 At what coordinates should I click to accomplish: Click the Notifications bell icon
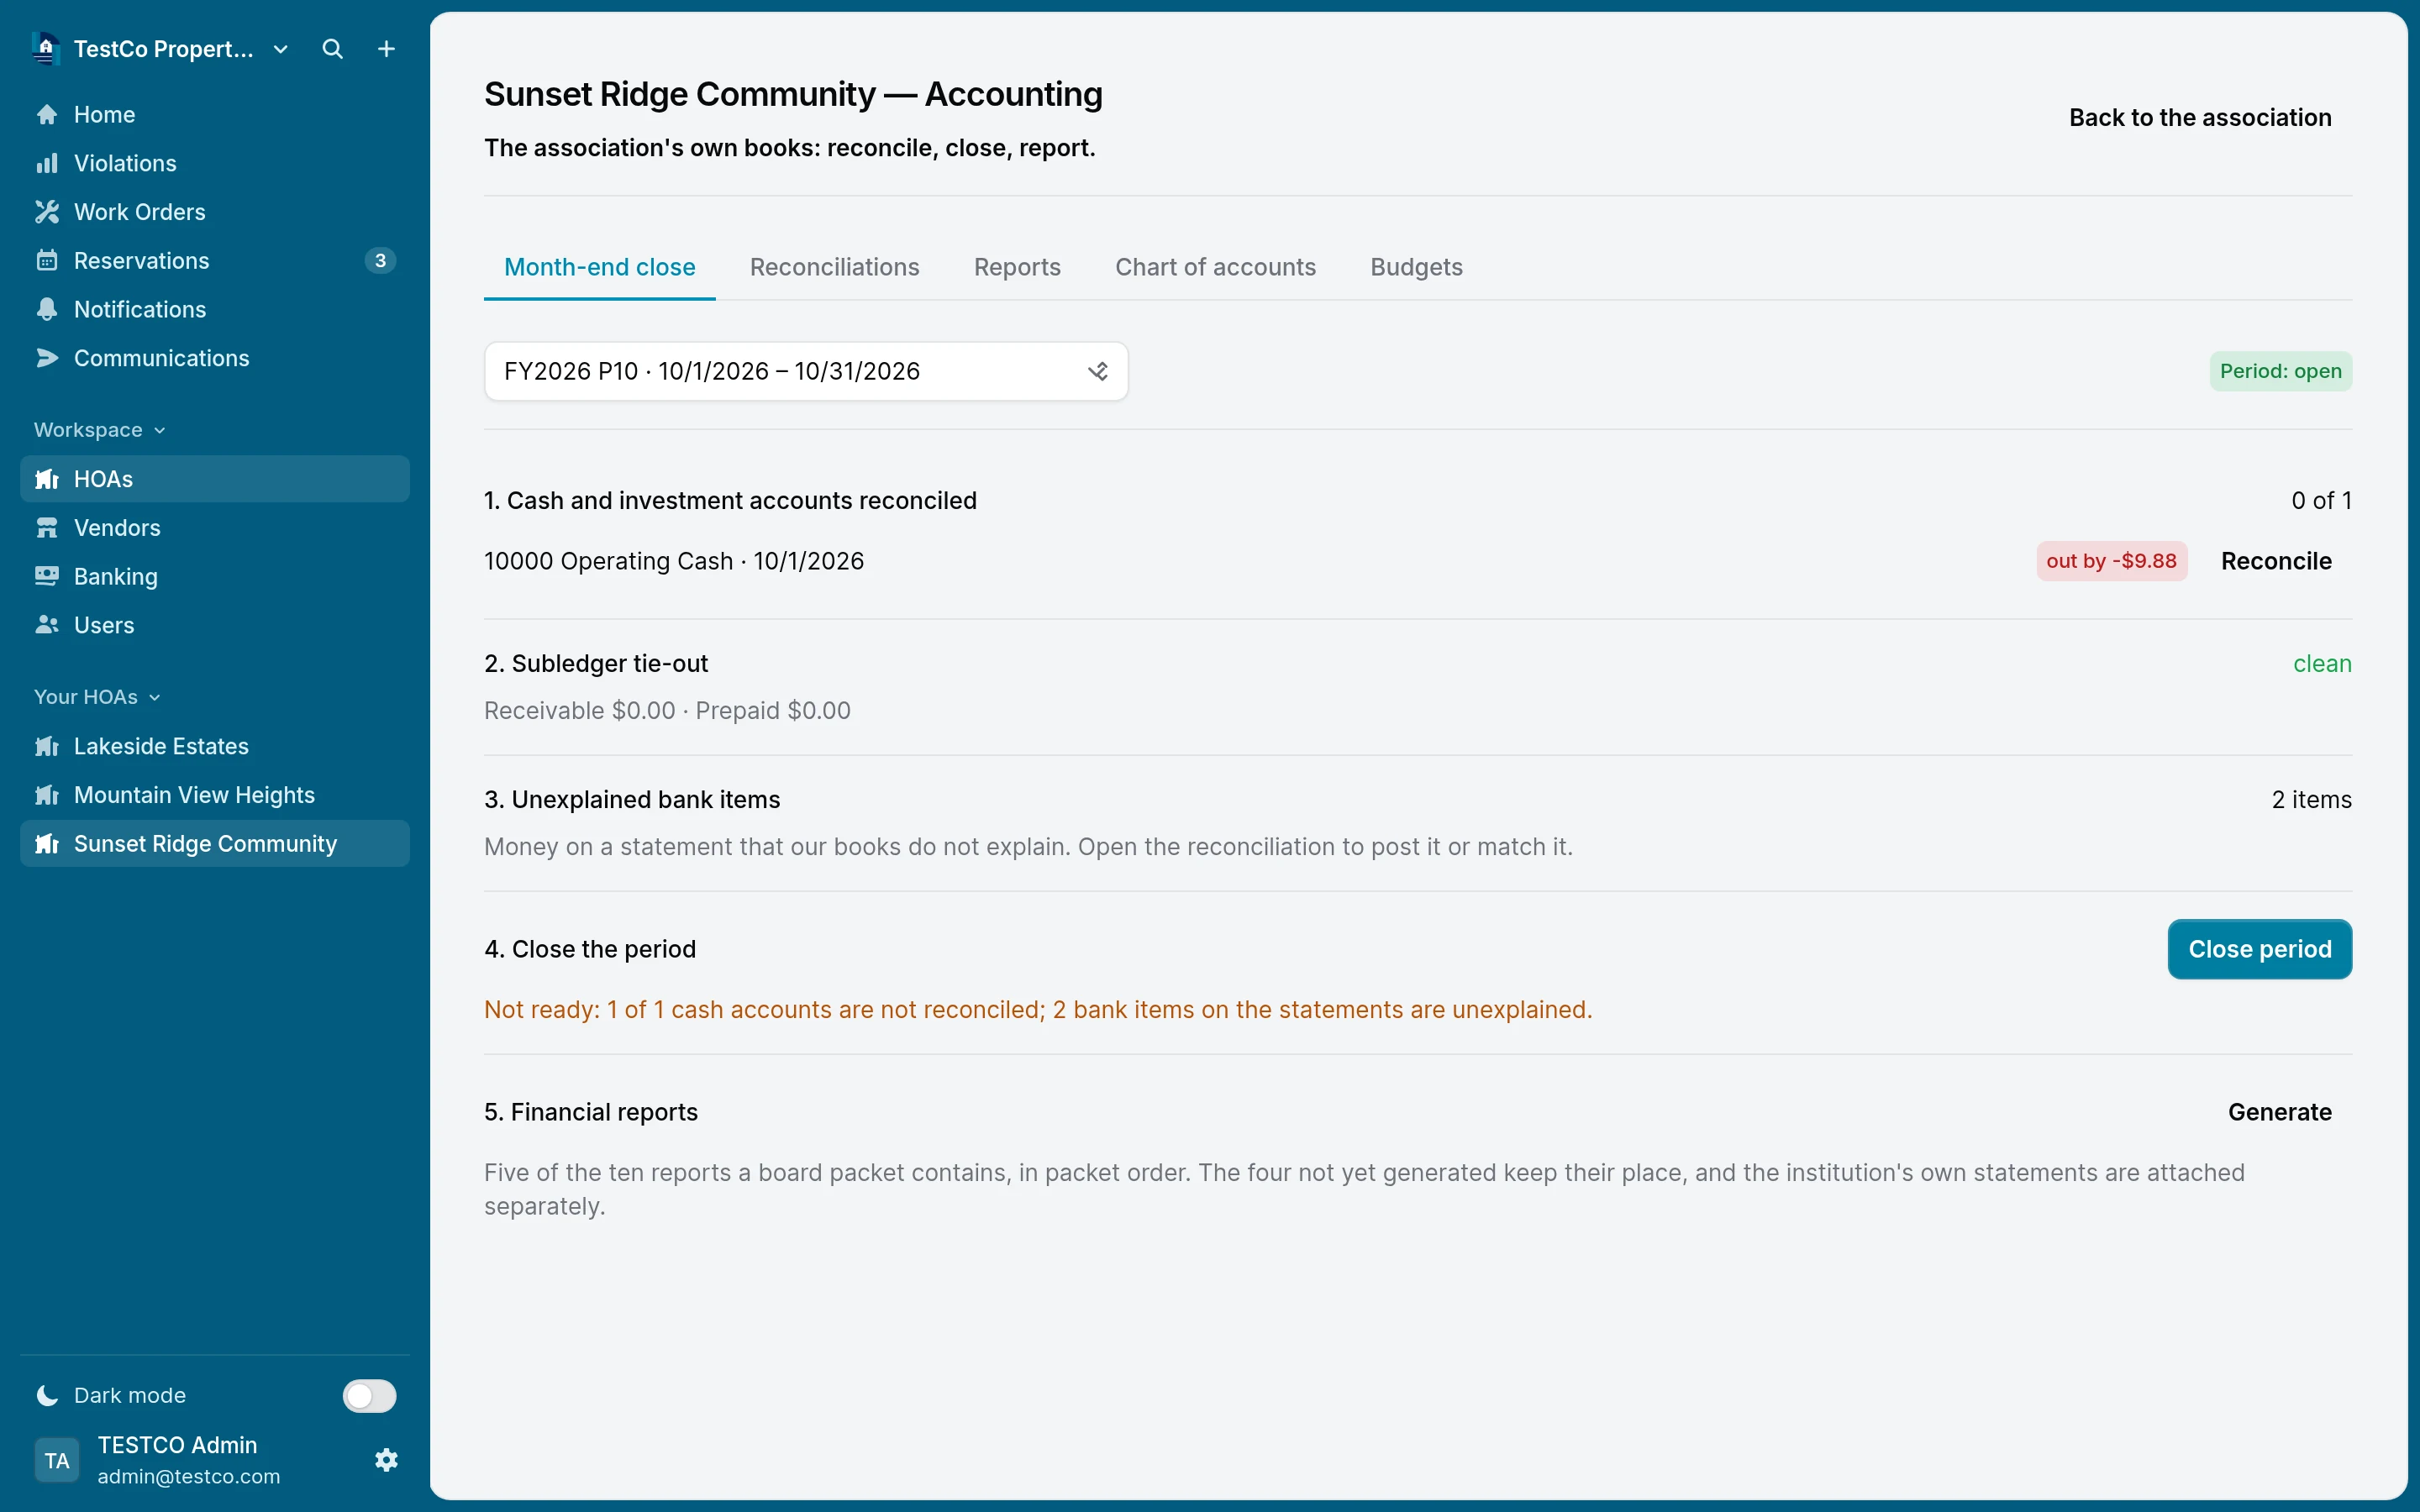[x=47, y=309]
